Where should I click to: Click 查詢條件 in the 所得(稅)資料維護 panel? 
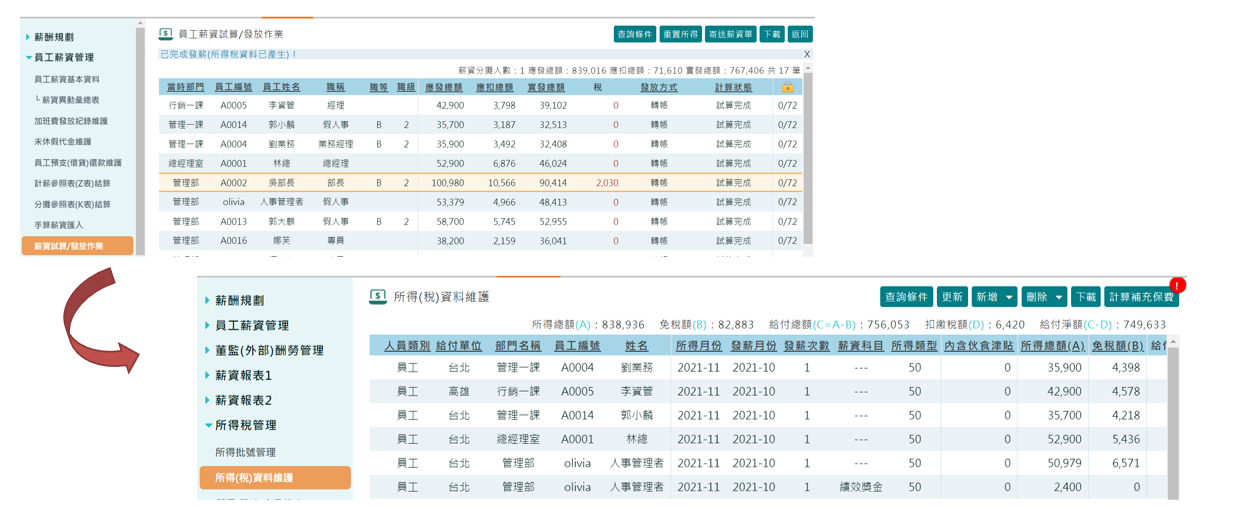coord(907,297)
